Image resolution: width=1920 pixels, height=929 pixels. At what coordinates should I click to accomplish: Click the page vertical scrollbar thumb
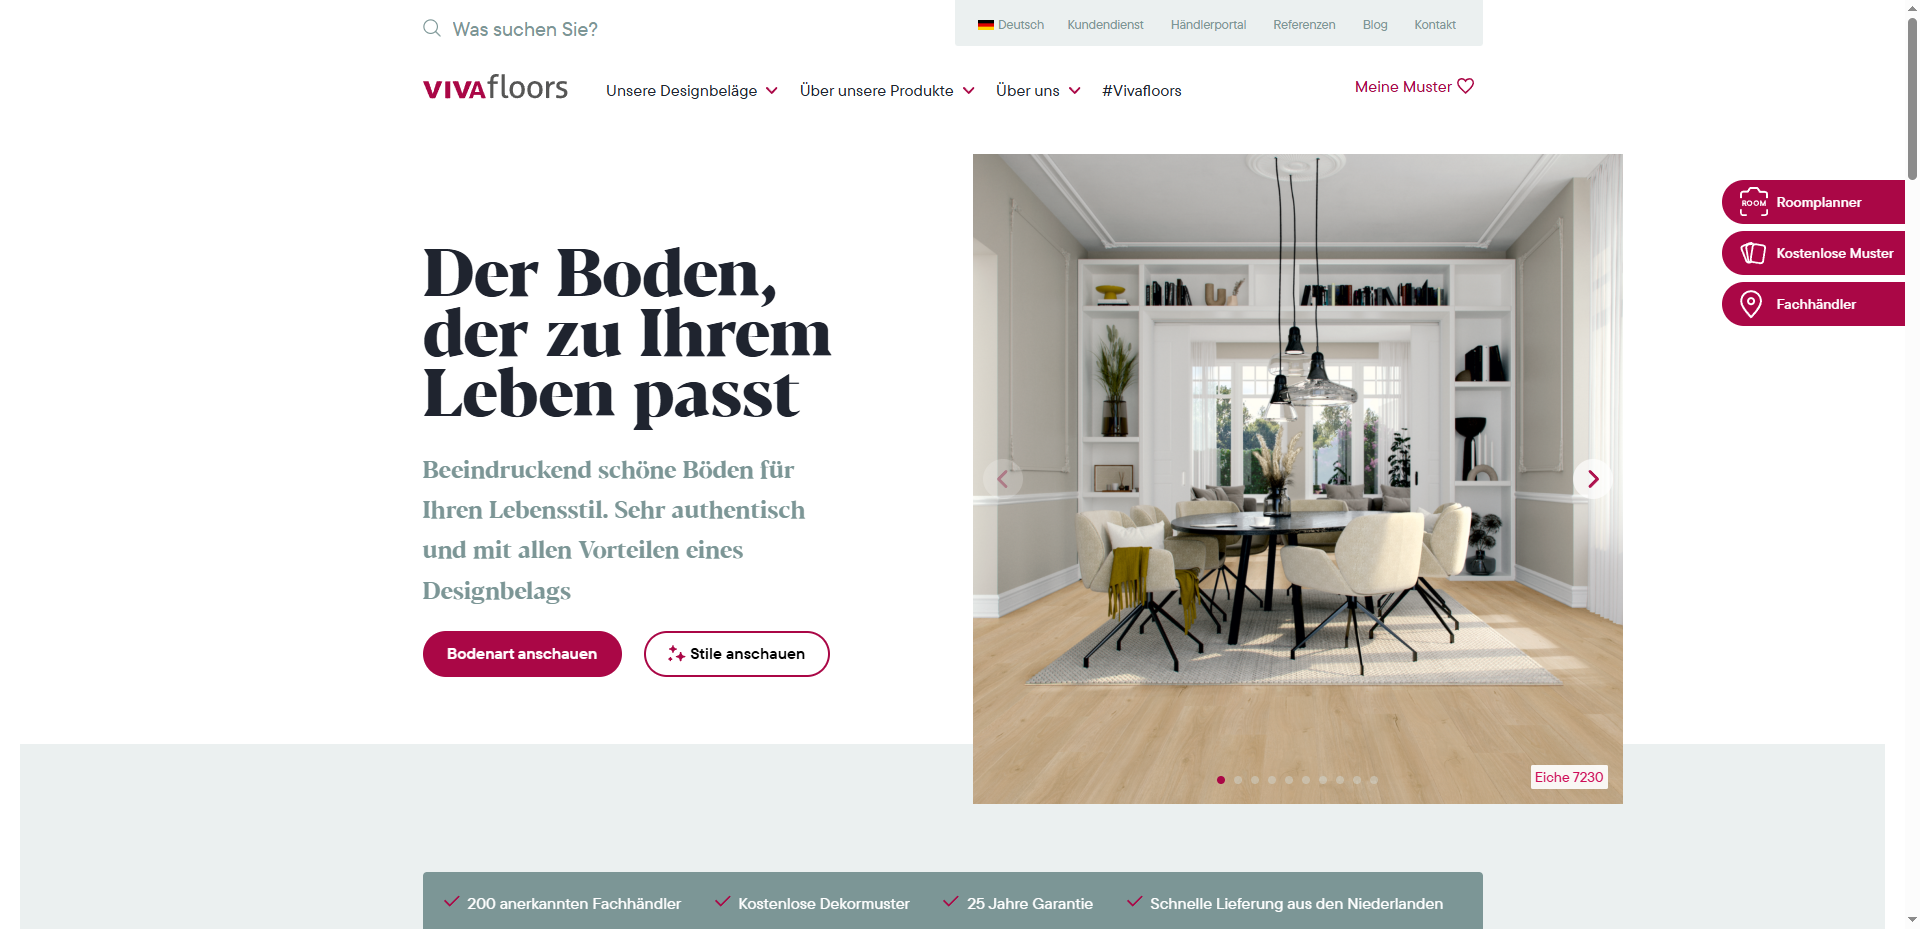pos(1912,98)
